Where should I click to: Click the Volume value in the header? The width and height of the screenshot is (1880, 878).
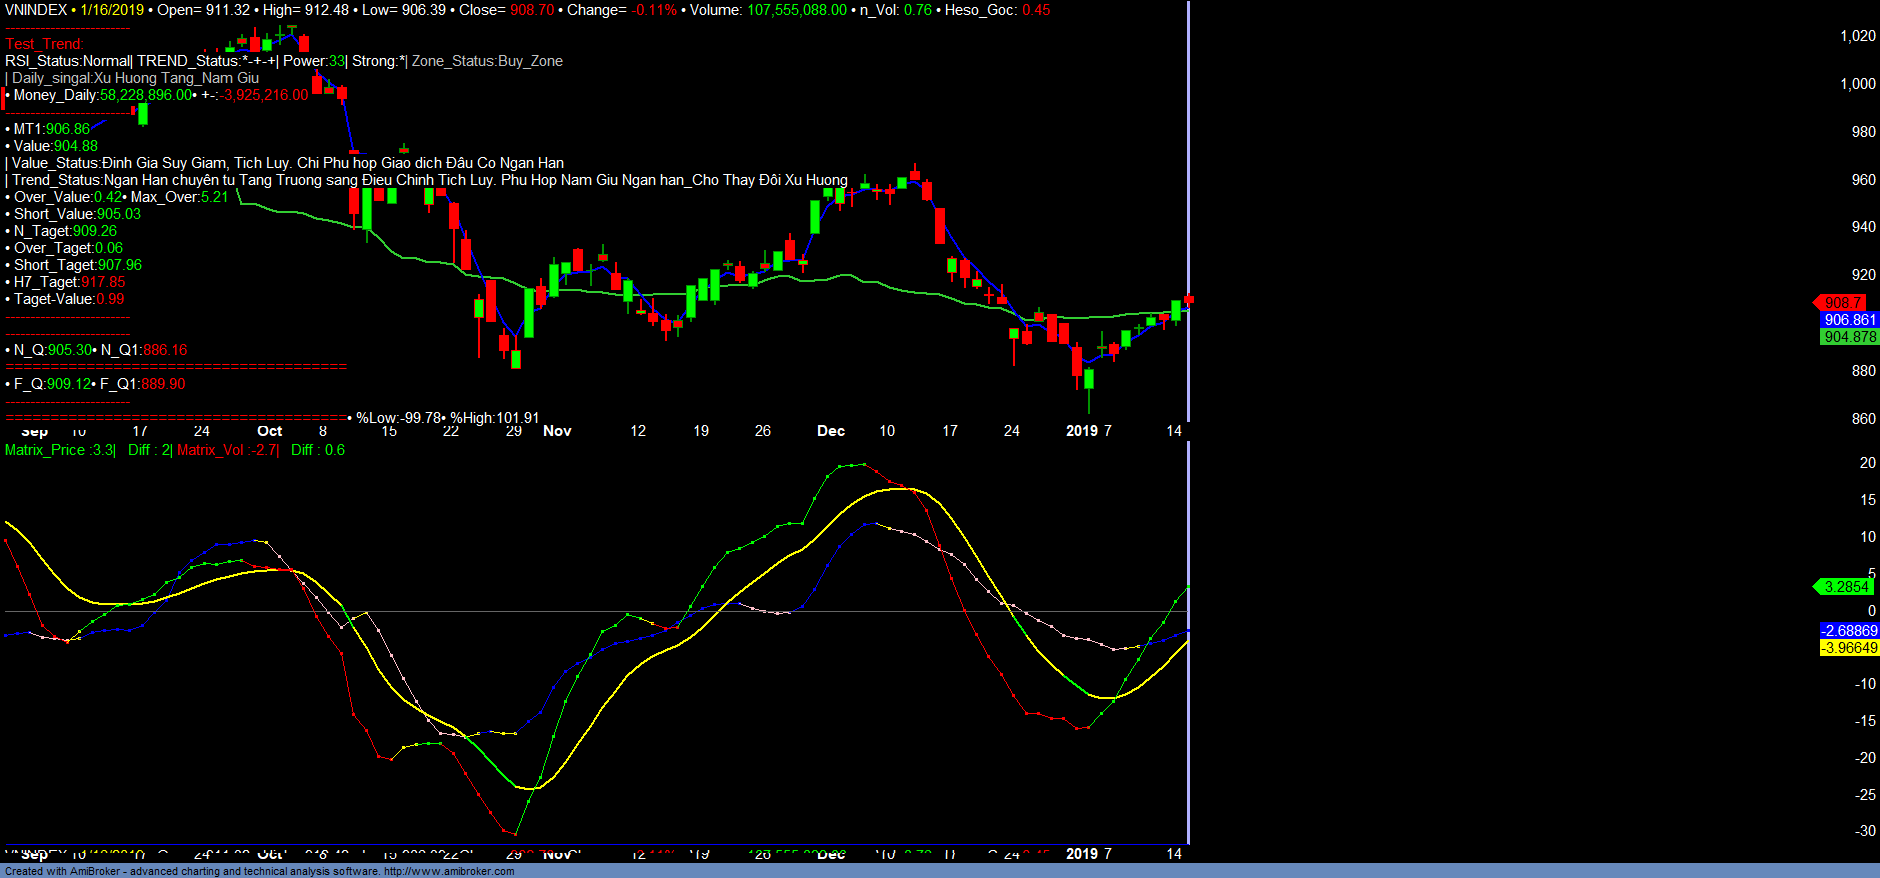tap(796, 10)
